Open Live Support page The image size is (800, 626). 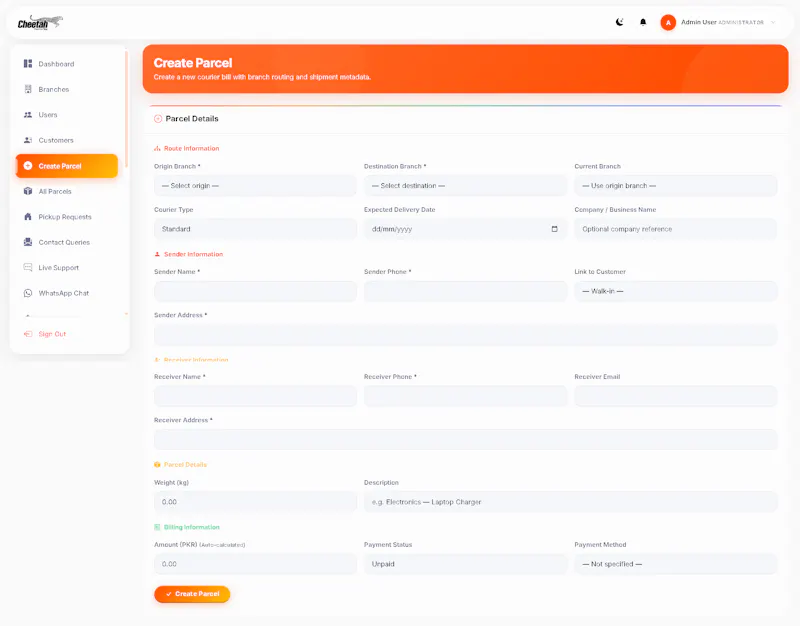pos(67,267)
